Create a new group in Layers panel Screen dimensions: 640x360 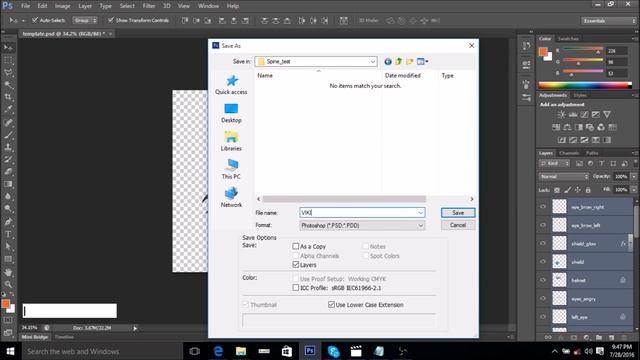(x=598, y=338)
